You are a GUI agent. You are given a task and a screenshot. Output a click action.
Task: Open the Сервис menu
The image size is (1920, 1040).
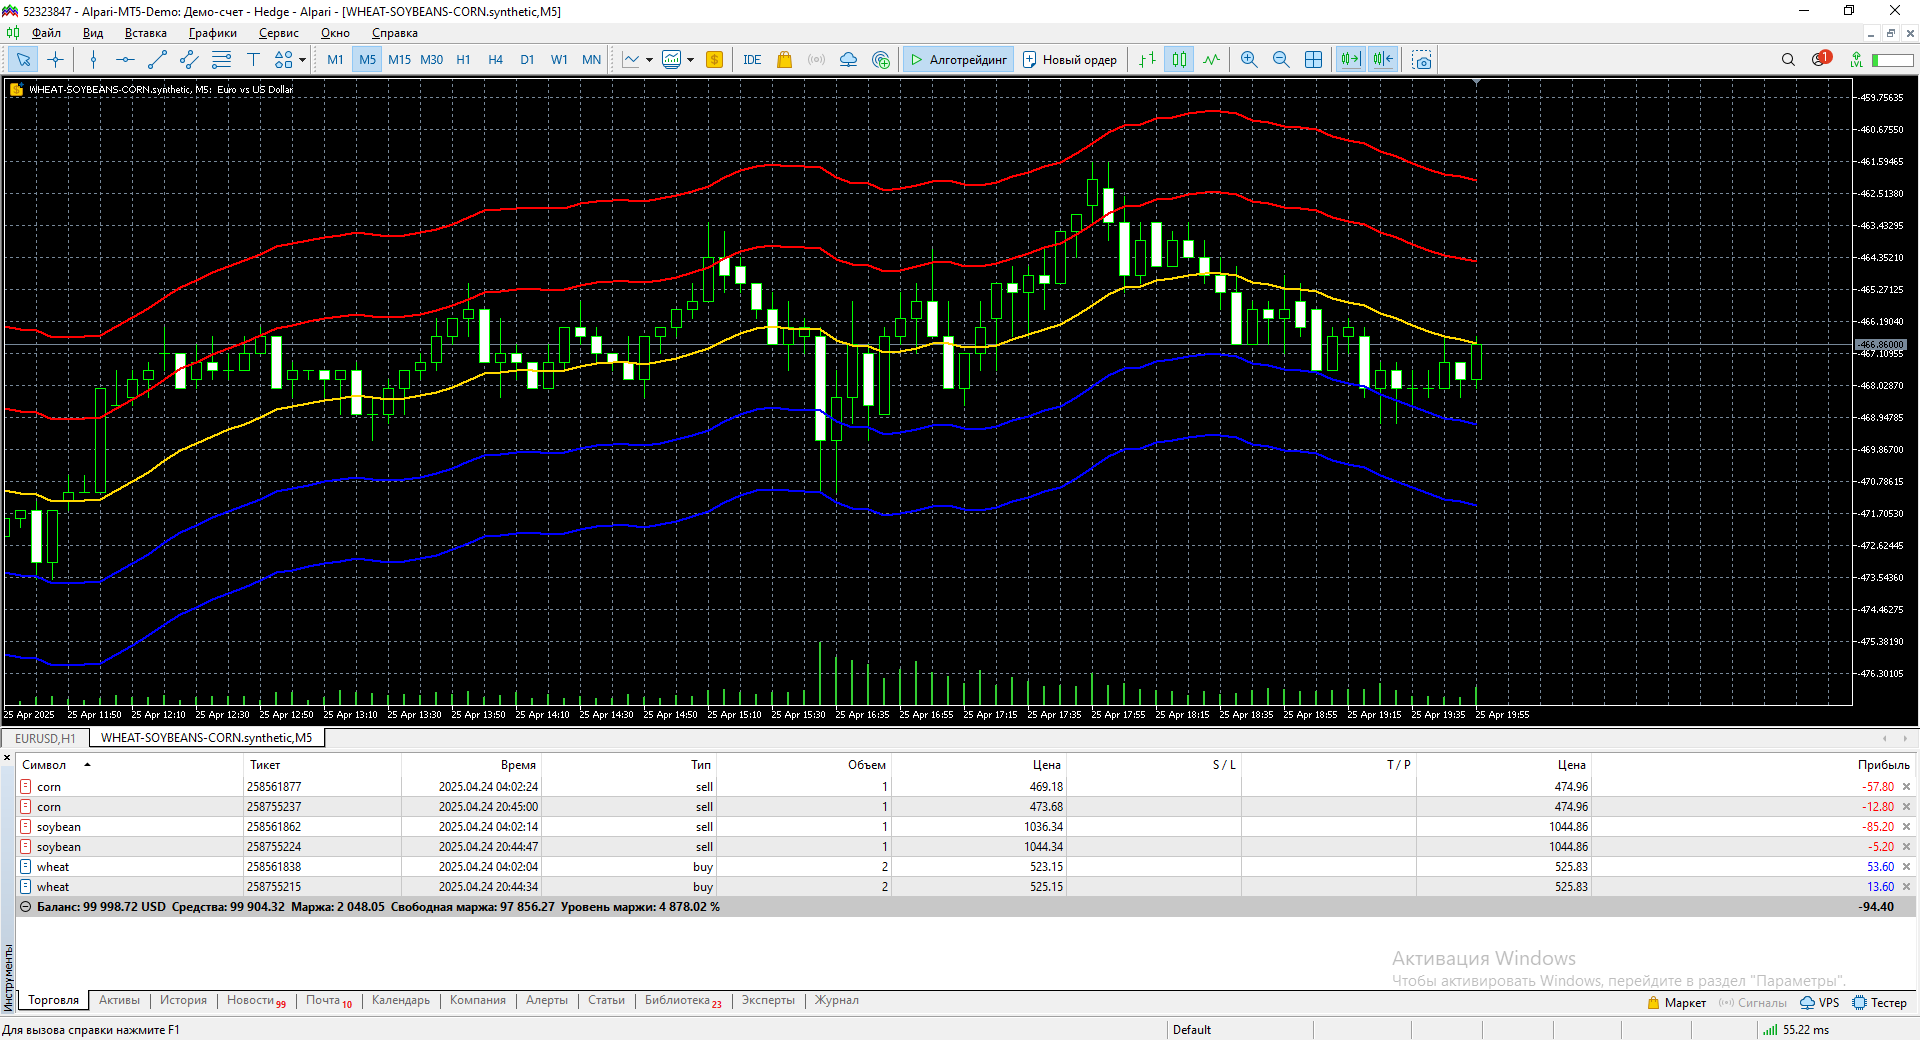[x=279, y=33]
